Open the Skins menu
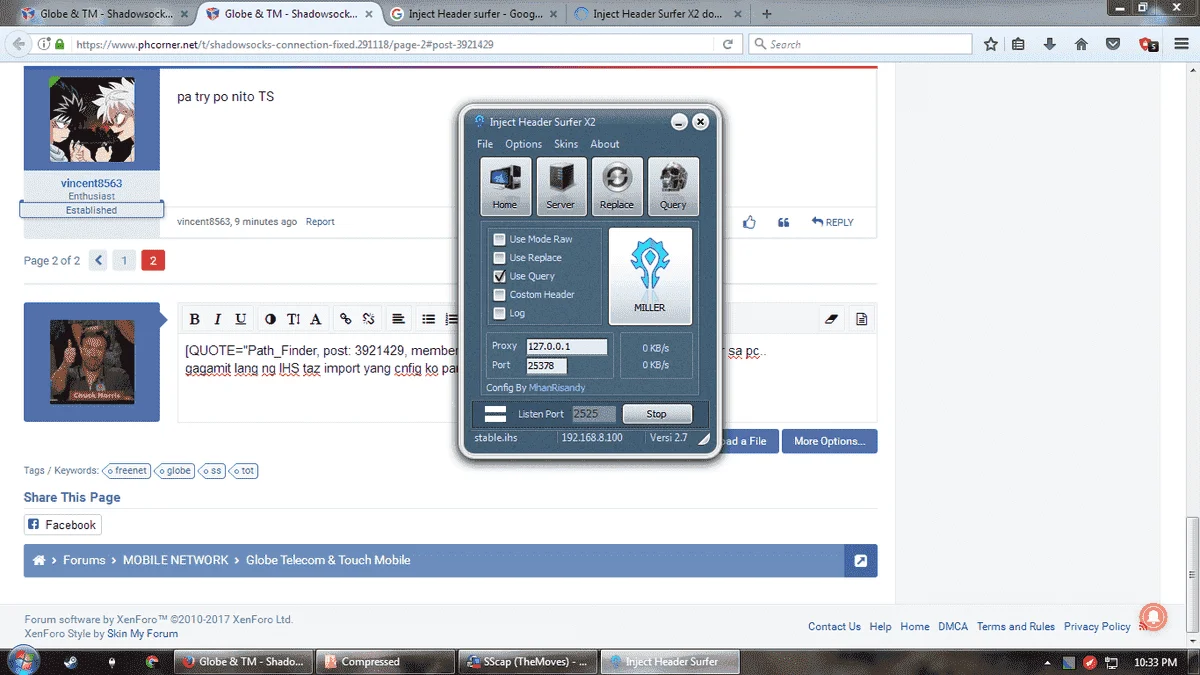Image resolution: width=1200 pixels, height=675 pixels. [566, 144]
